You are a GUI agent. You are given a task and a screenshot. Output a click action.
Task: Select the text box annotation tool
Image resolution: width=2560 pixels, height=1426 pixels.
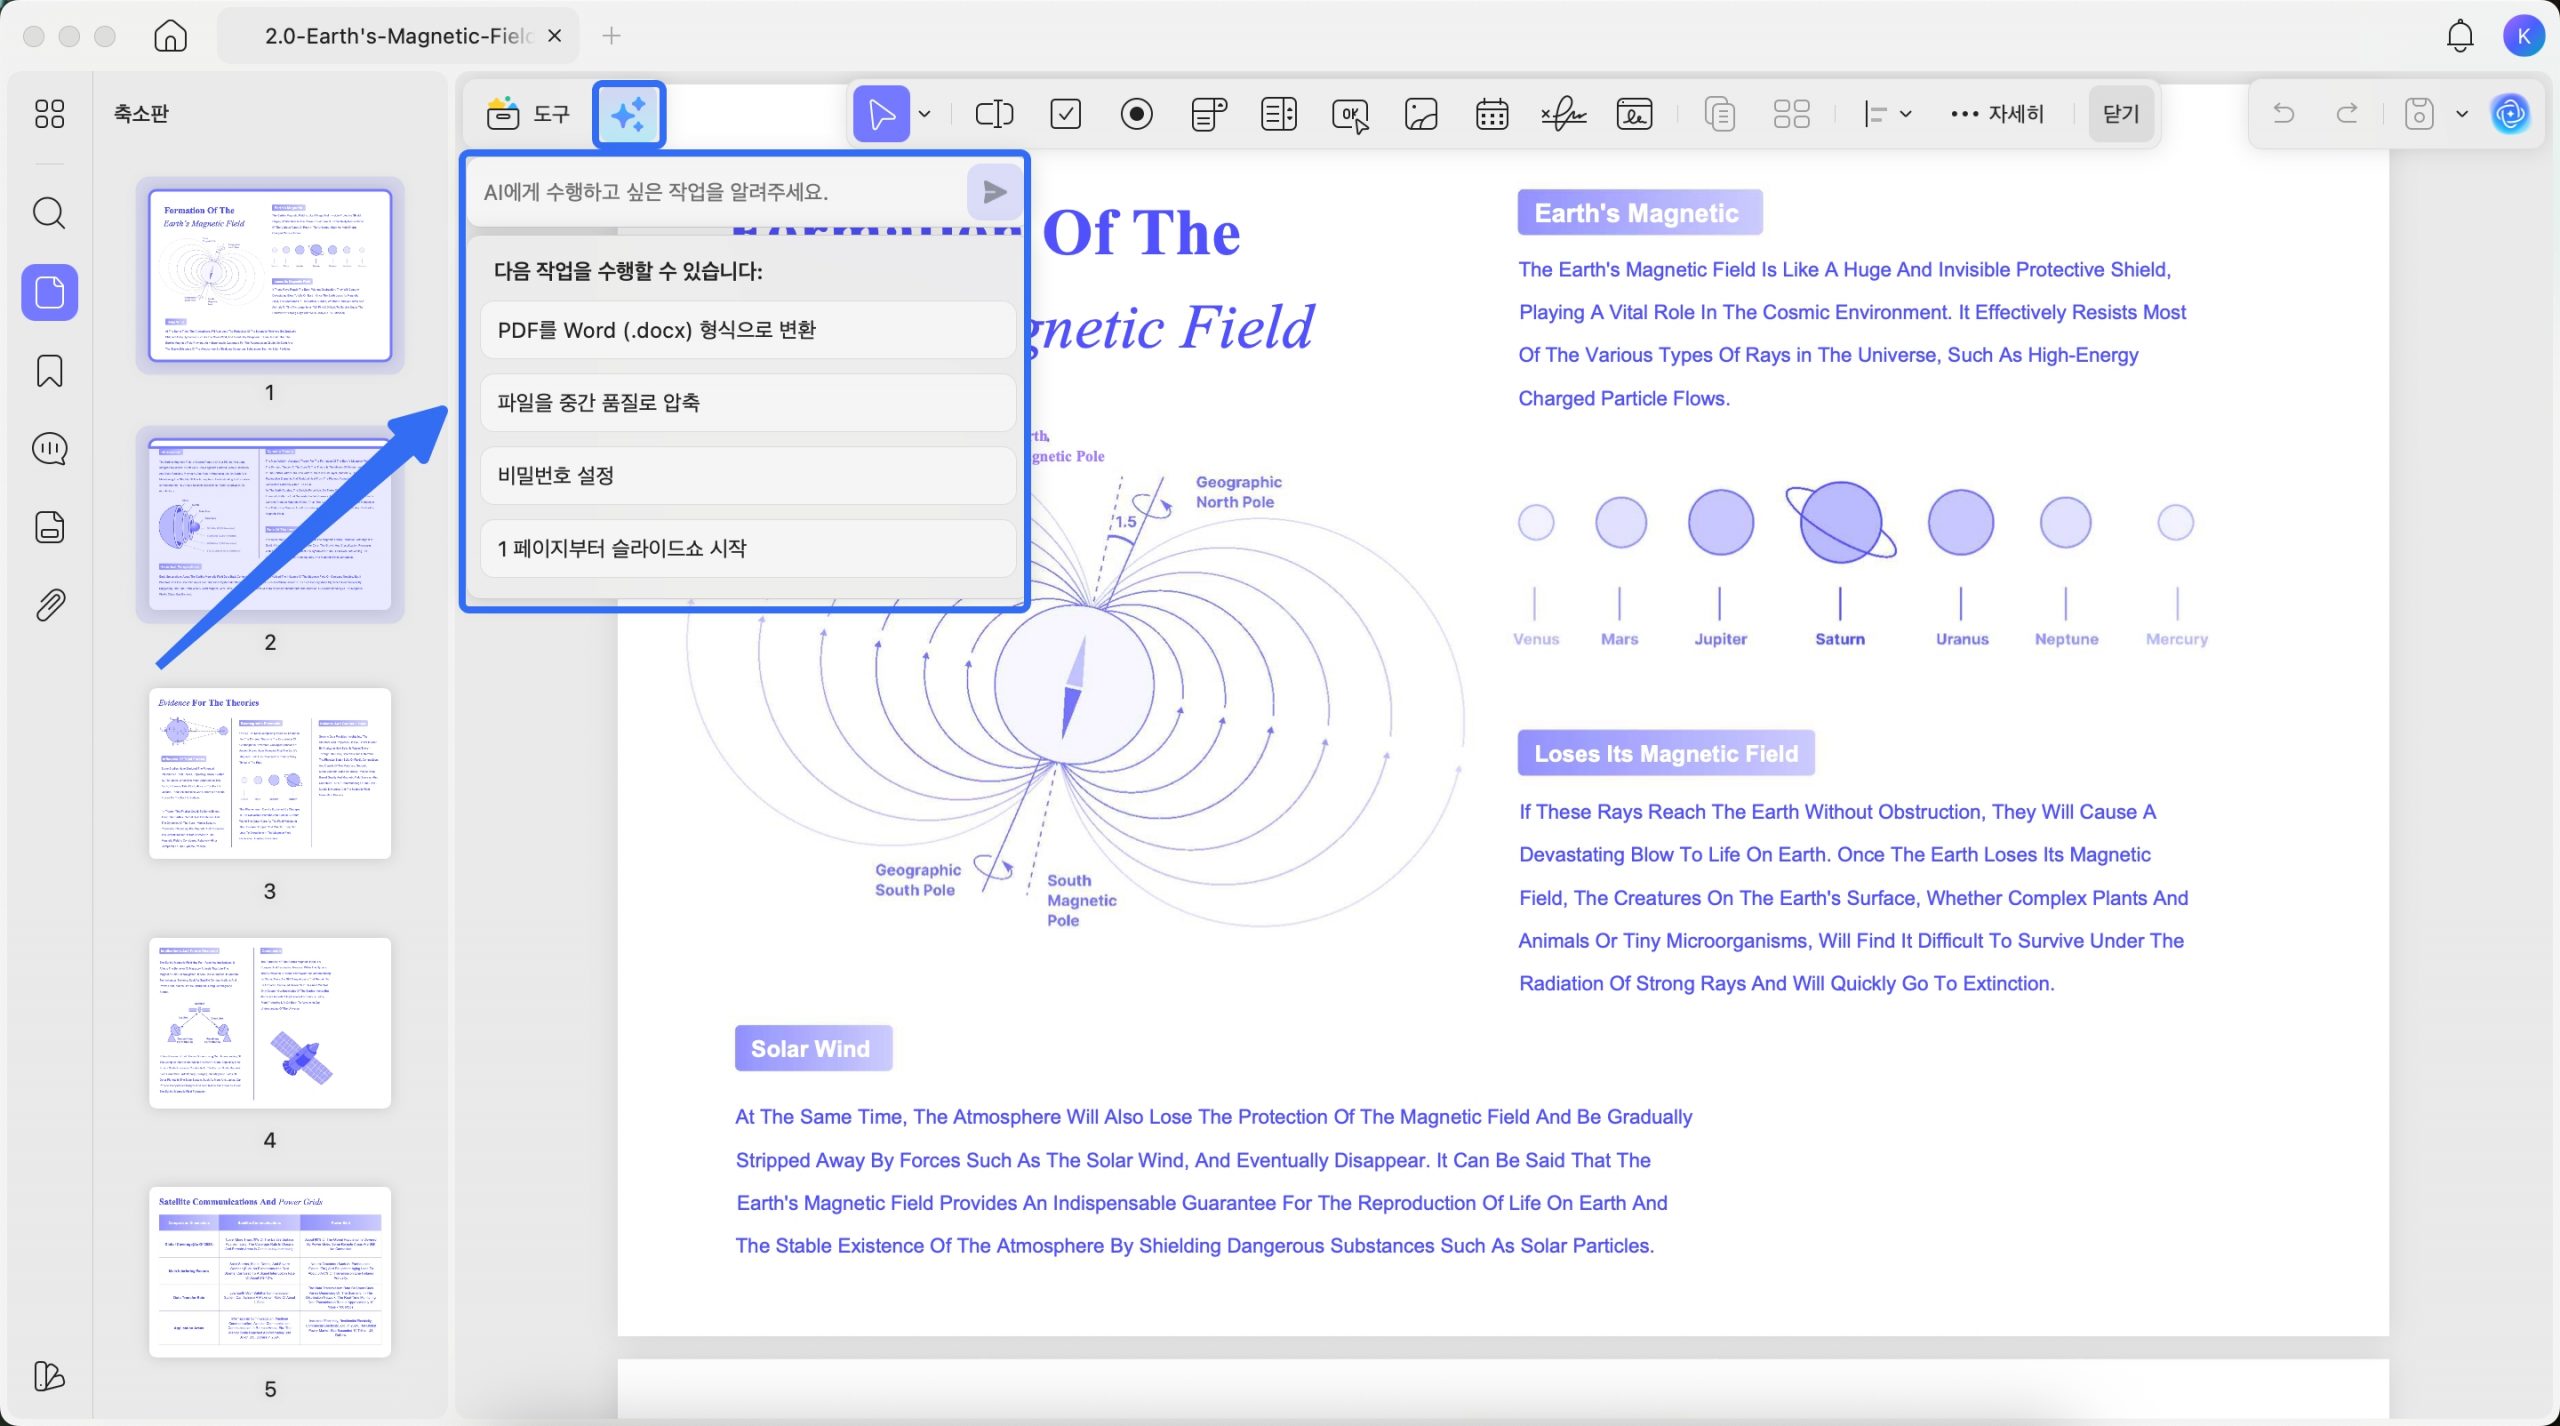[x=993, y=113]
